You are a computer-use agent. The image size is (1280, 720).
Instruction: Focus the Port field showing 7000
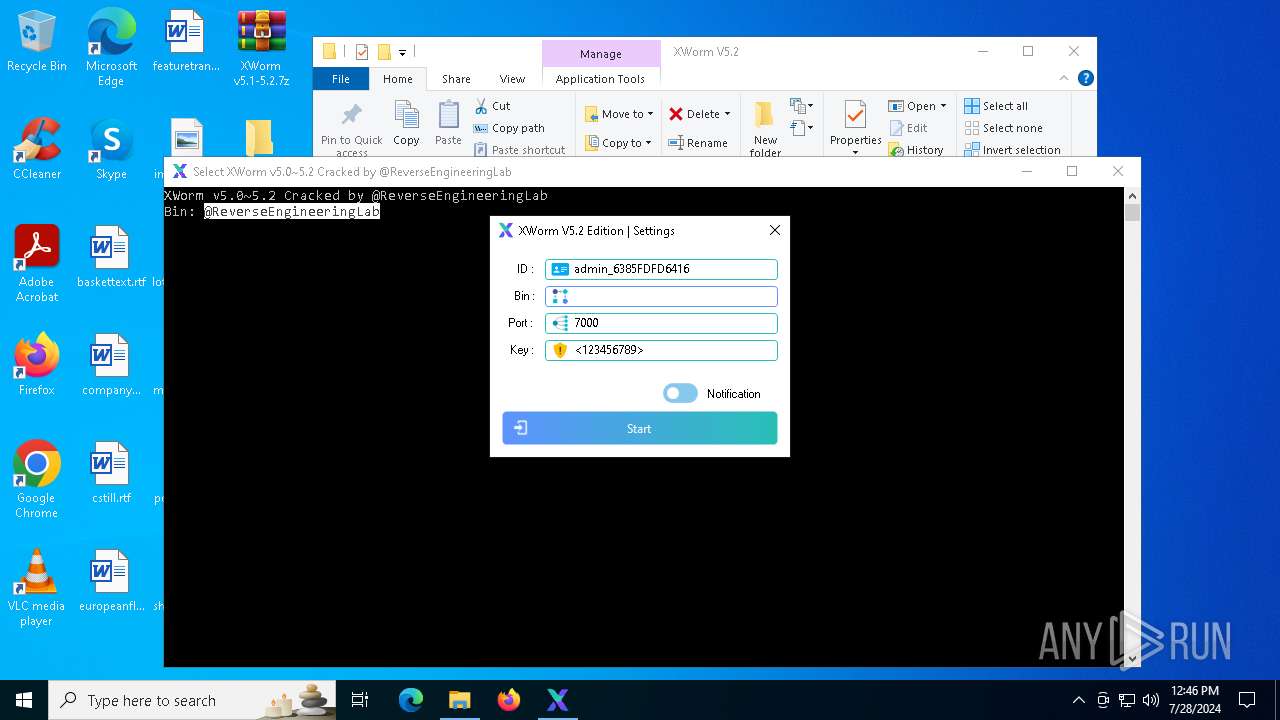point(661,323)
